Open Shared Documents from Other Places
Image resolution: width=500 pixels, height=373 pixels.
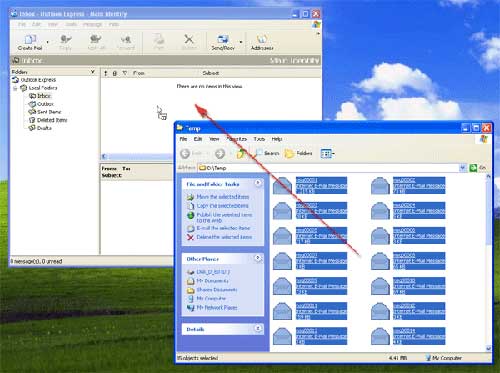click(217, 290)
